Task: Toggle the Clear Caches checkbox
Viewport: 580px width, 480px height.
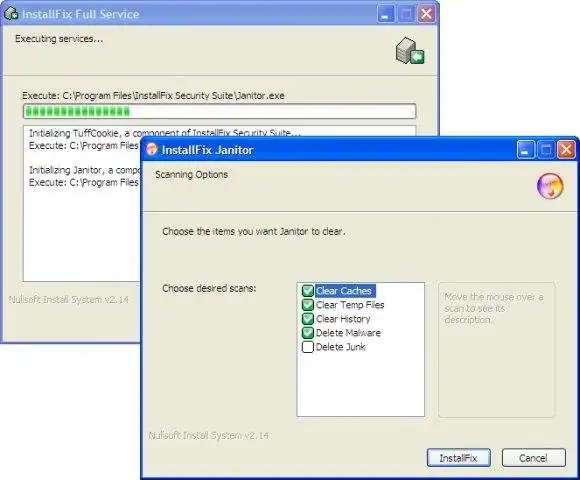Action: [x=308, y=291]
